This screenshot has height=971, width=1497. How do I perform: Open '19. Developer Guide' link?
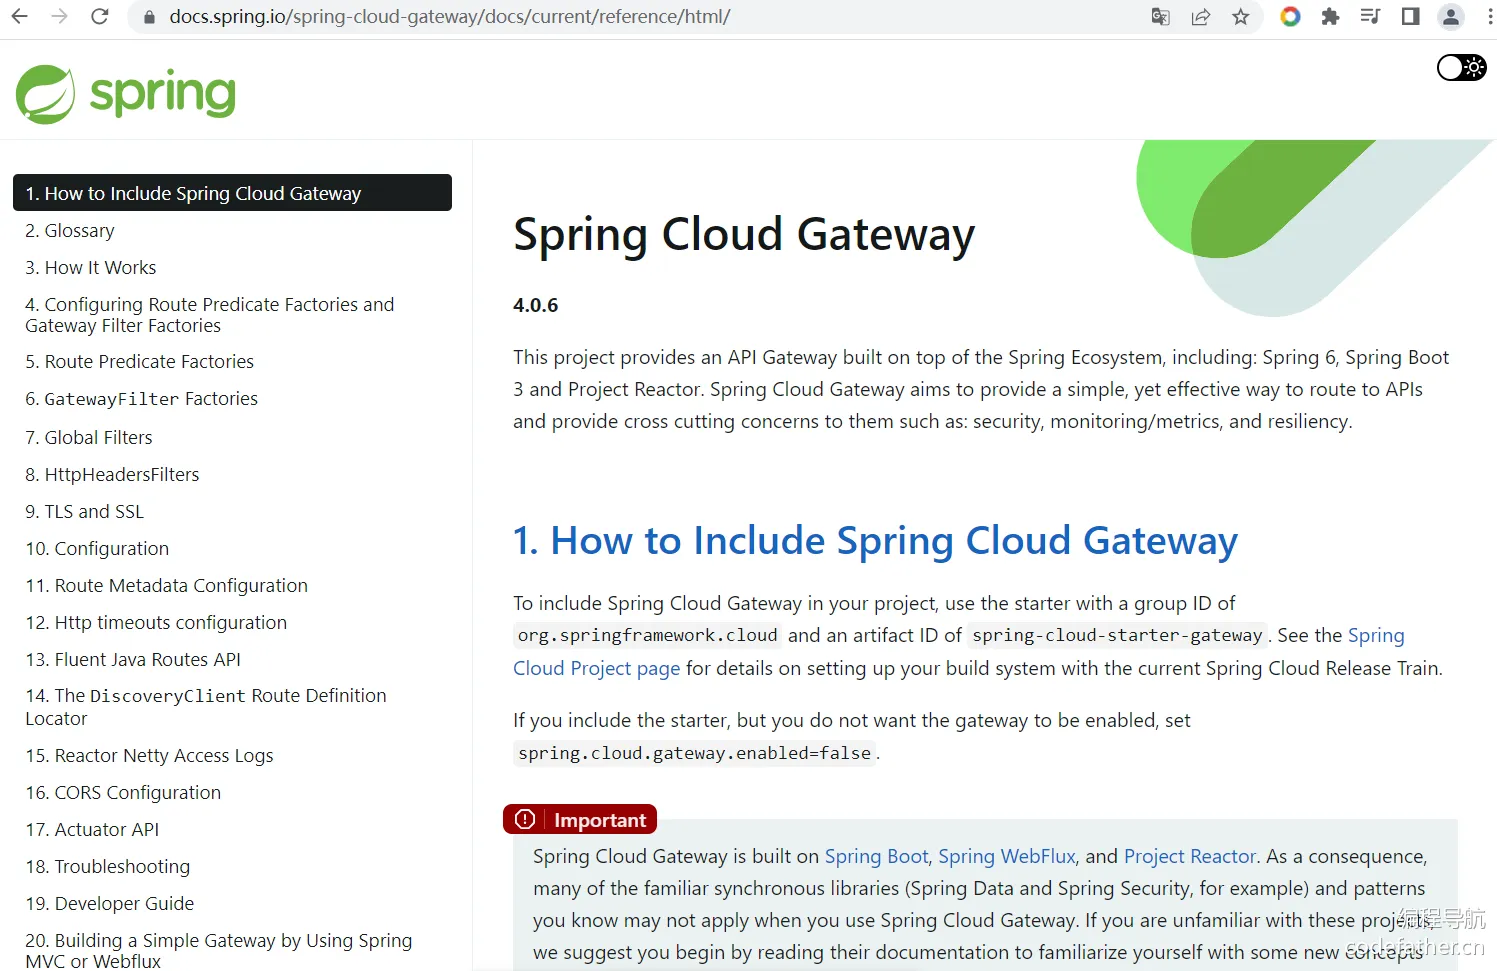[x=110, y=904]
